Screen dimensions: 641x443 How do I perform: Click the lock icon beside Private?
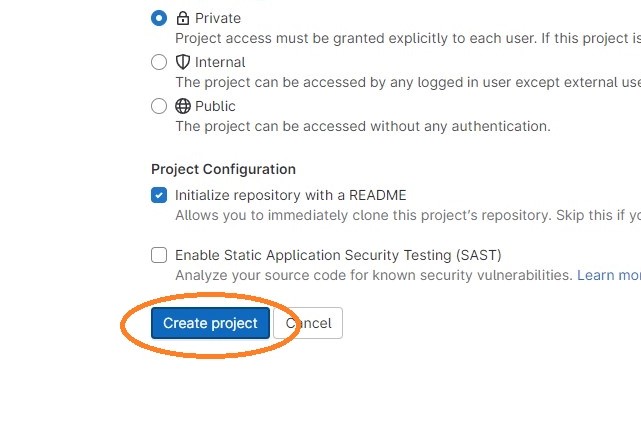coord(183,18)
